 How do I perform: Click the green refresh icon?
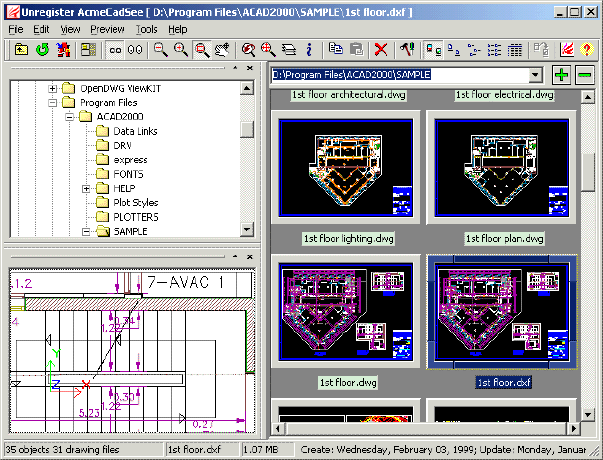coord(42,50)
